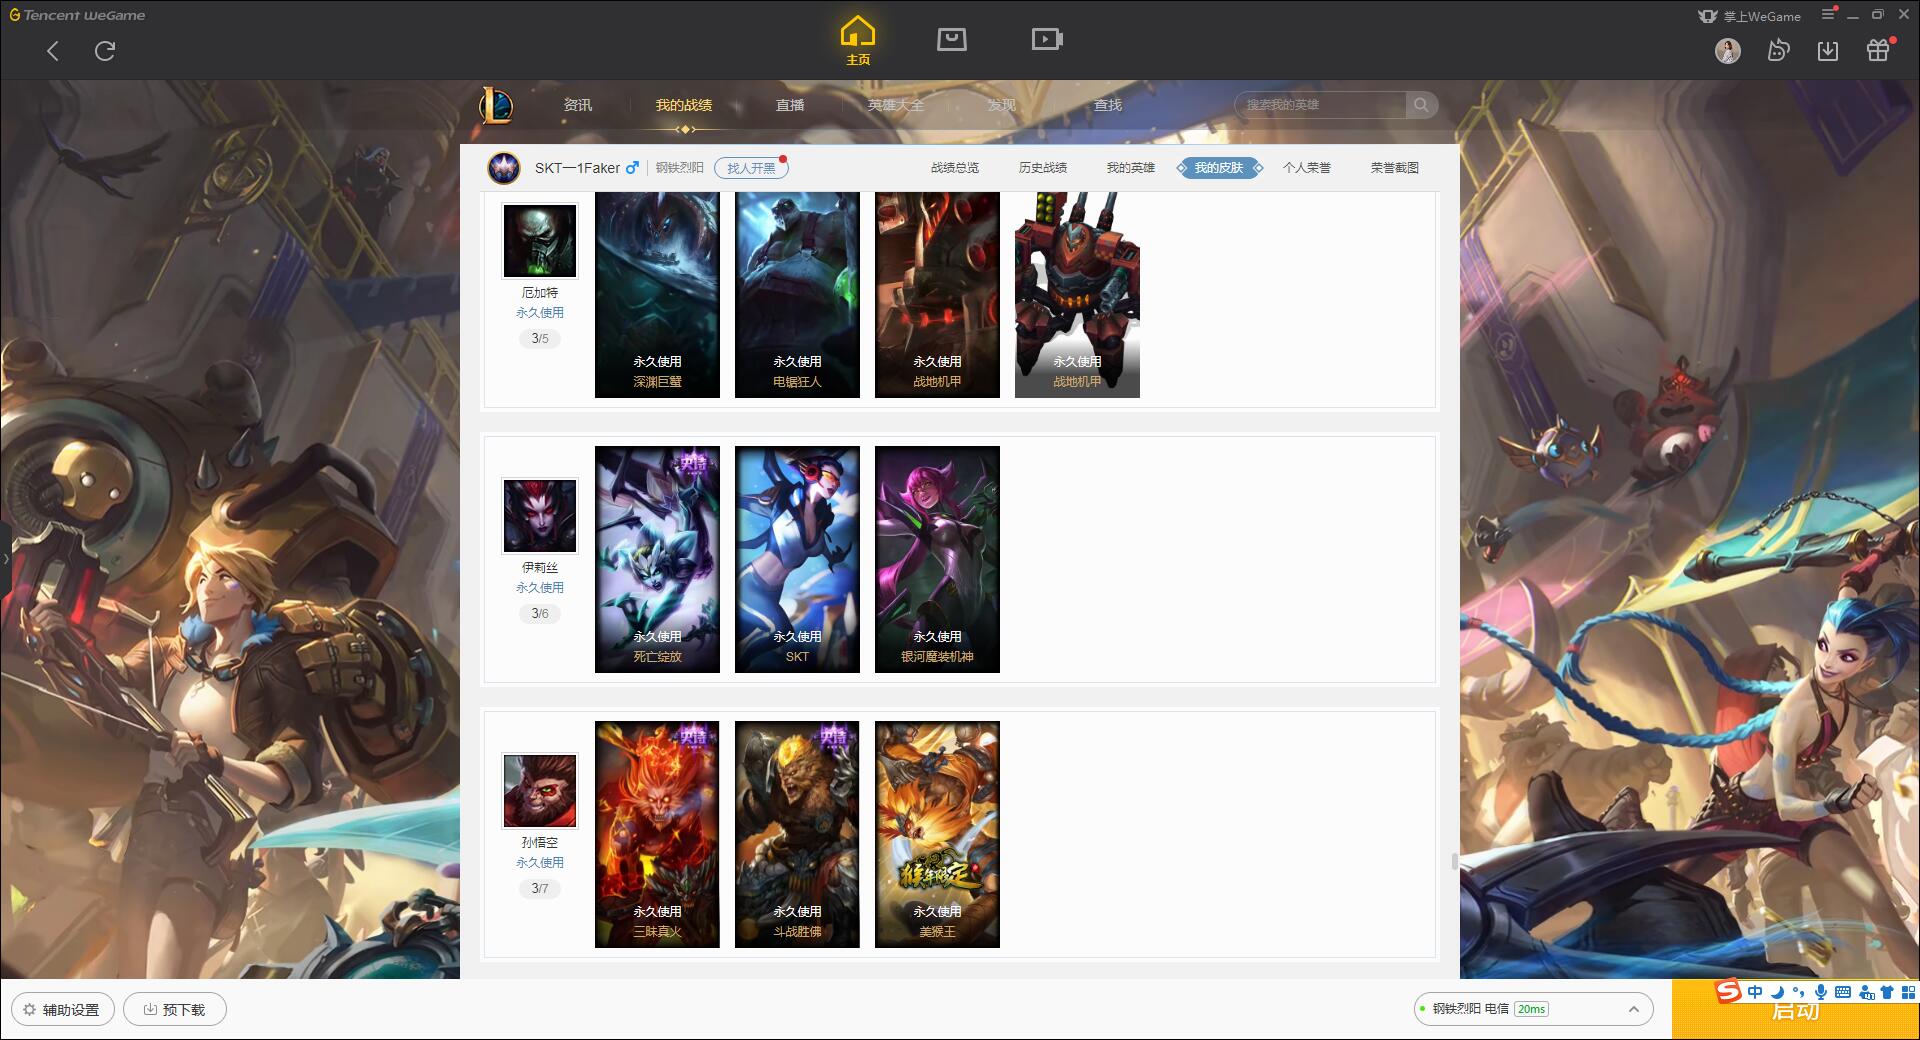
Task: Open 掌上WeGame mobile app link
Action: (1750, 16)
